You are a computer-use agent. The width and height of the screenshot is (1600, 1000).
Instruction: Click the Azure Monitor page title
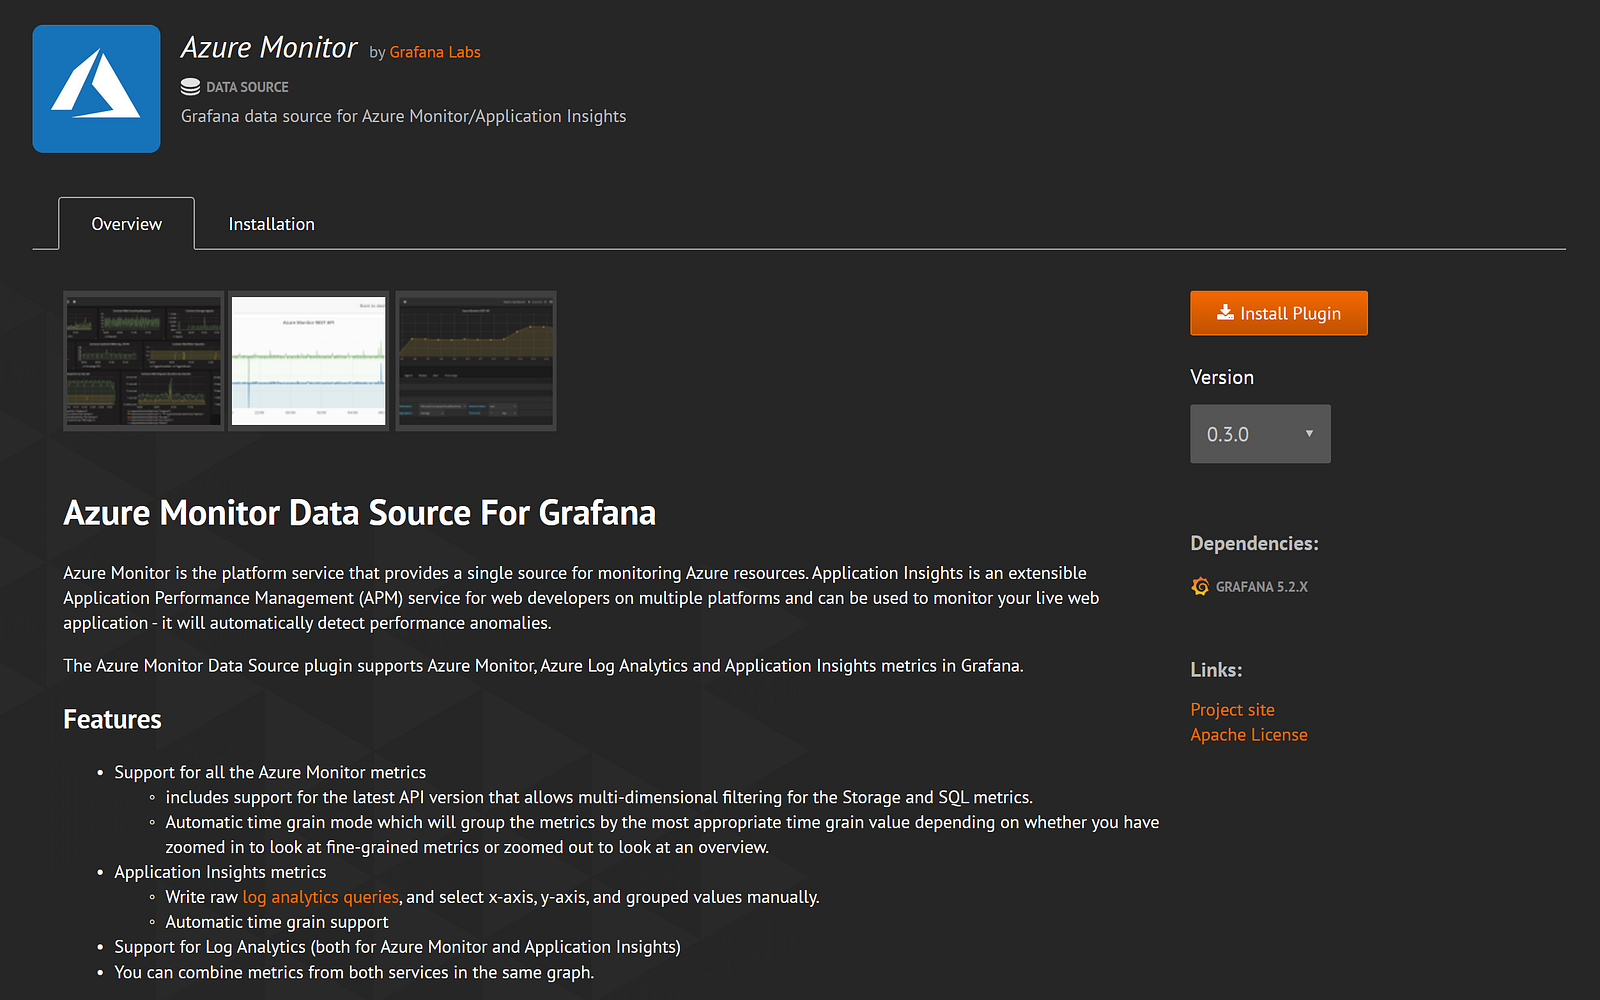pos(269,47)
